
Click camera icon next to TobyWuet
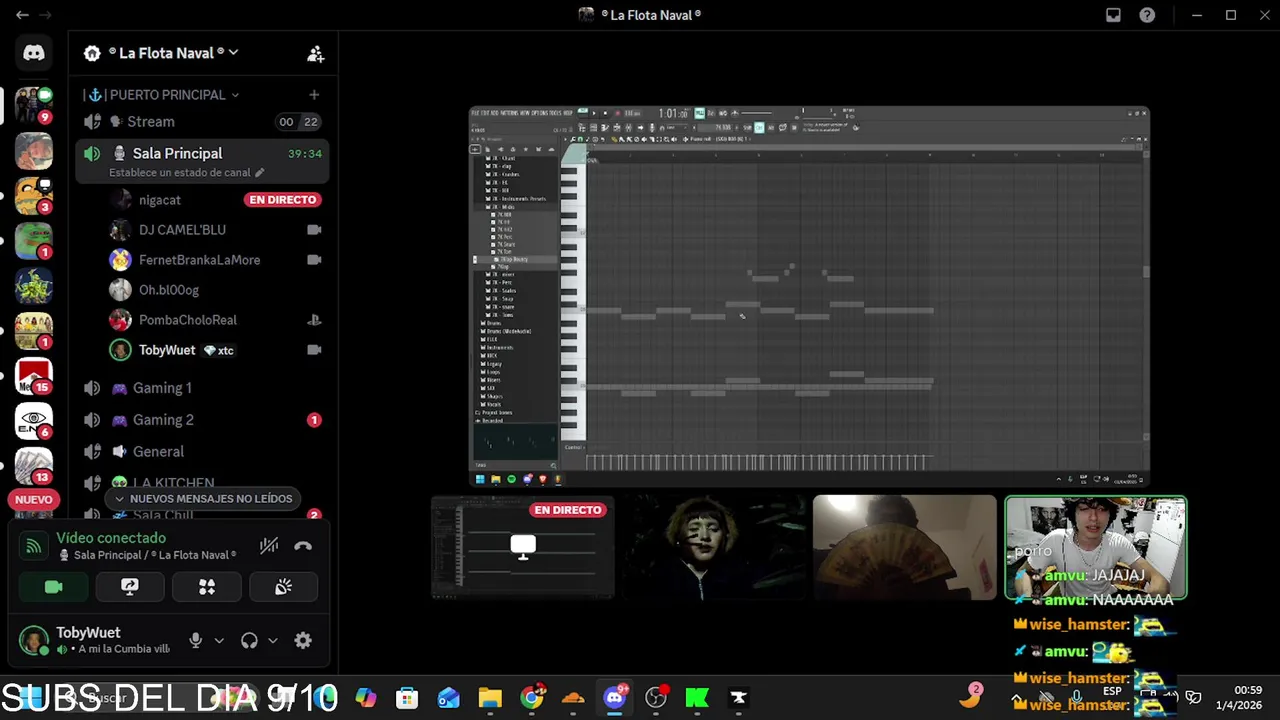coord(314,350)
